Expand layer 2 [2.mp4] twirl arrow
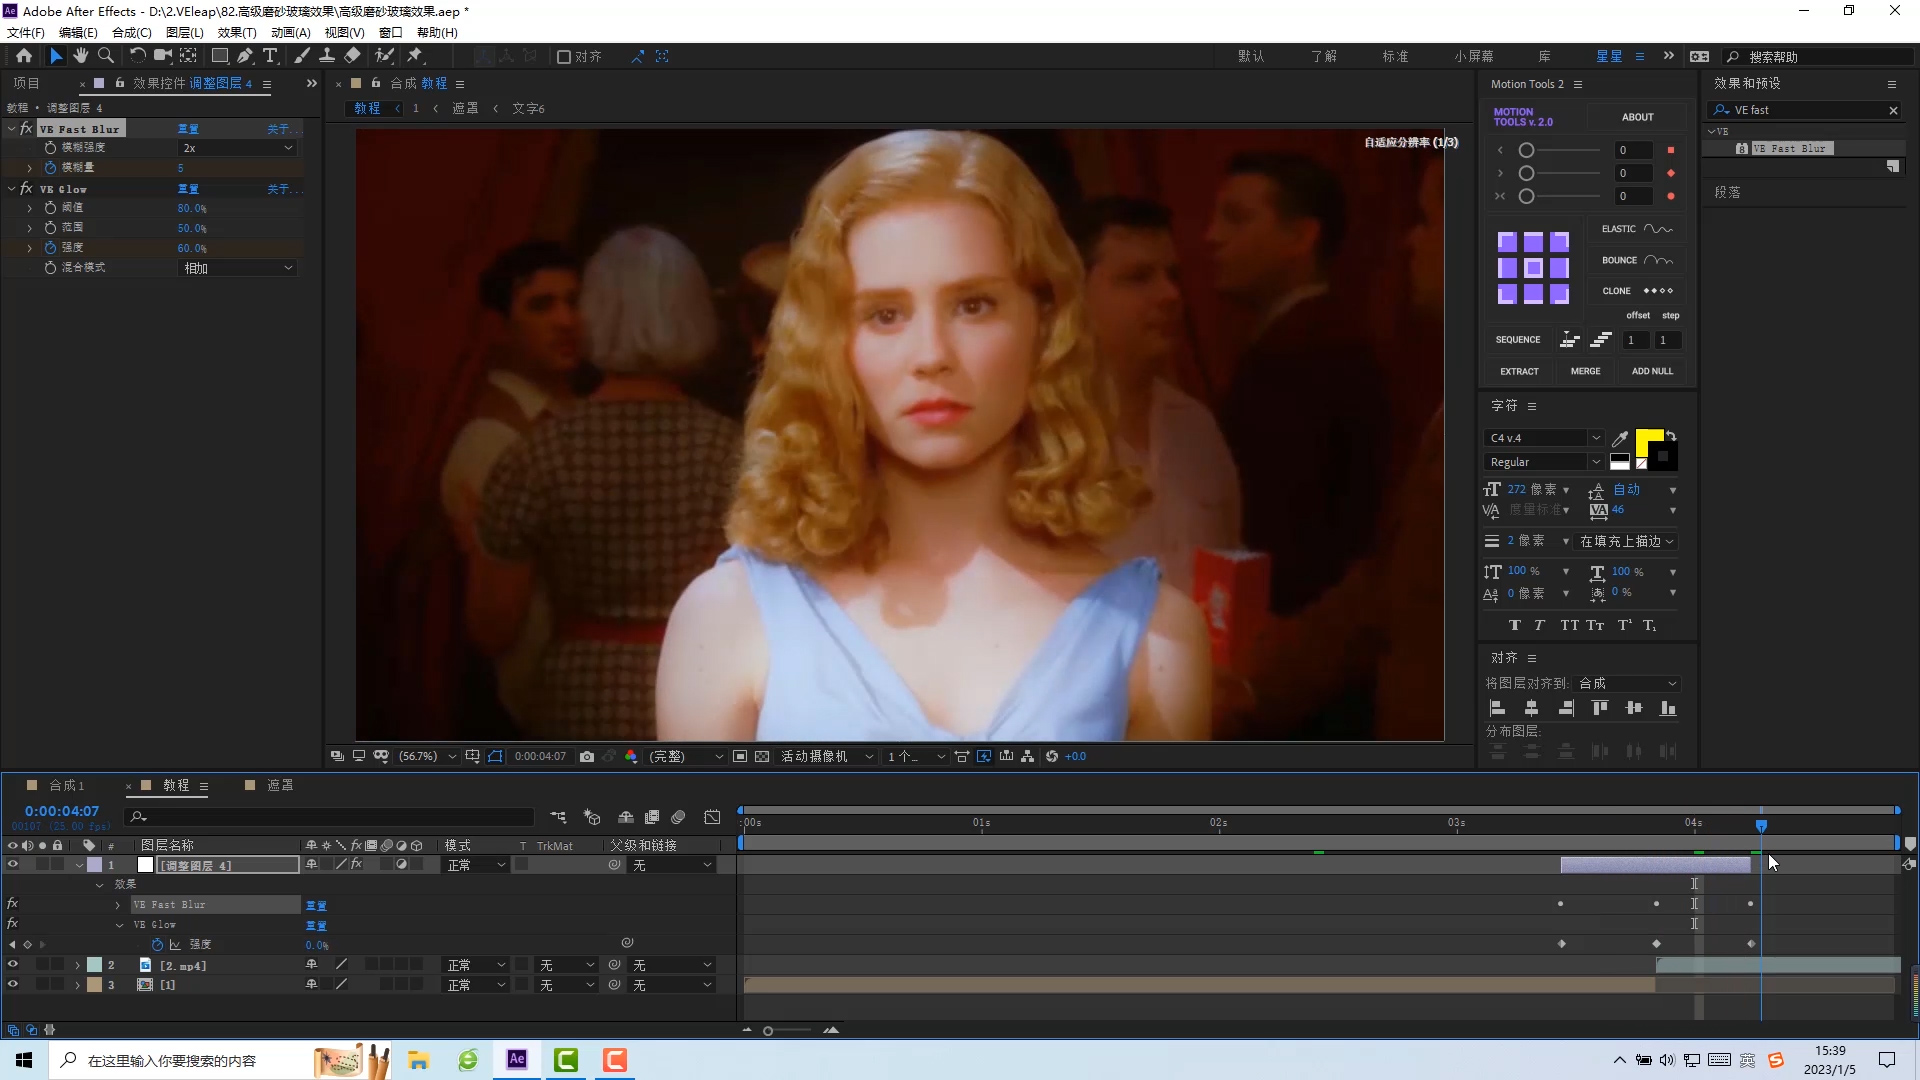 tap(78, 966)
